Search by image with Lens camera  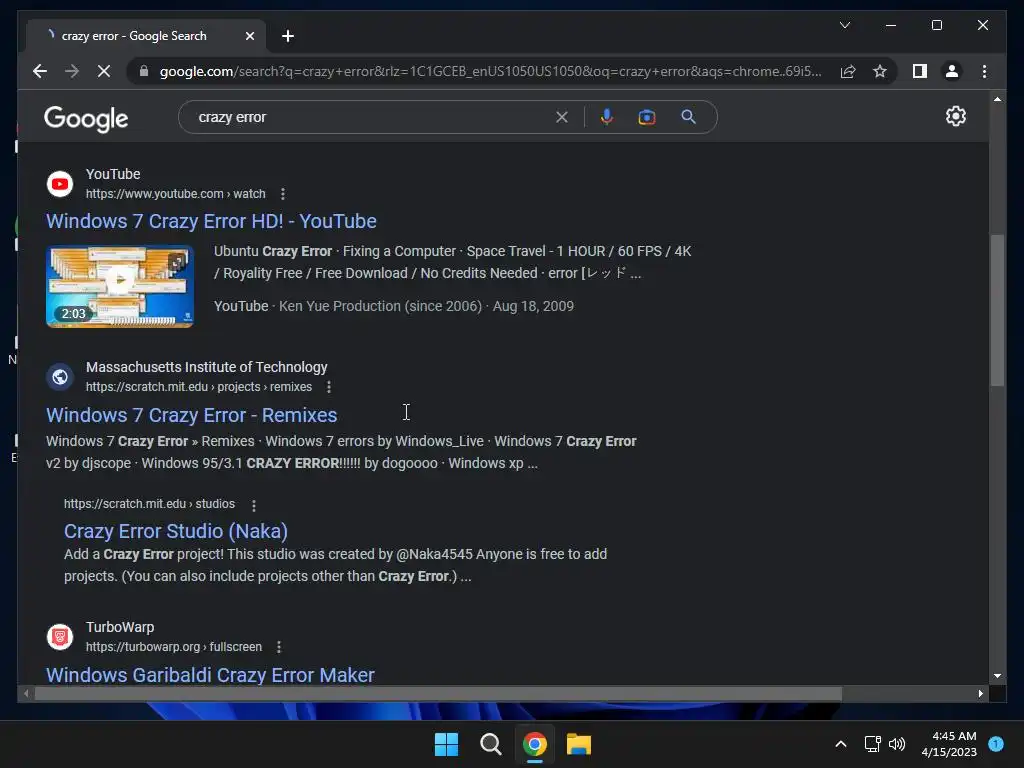(x=647, y=118)
